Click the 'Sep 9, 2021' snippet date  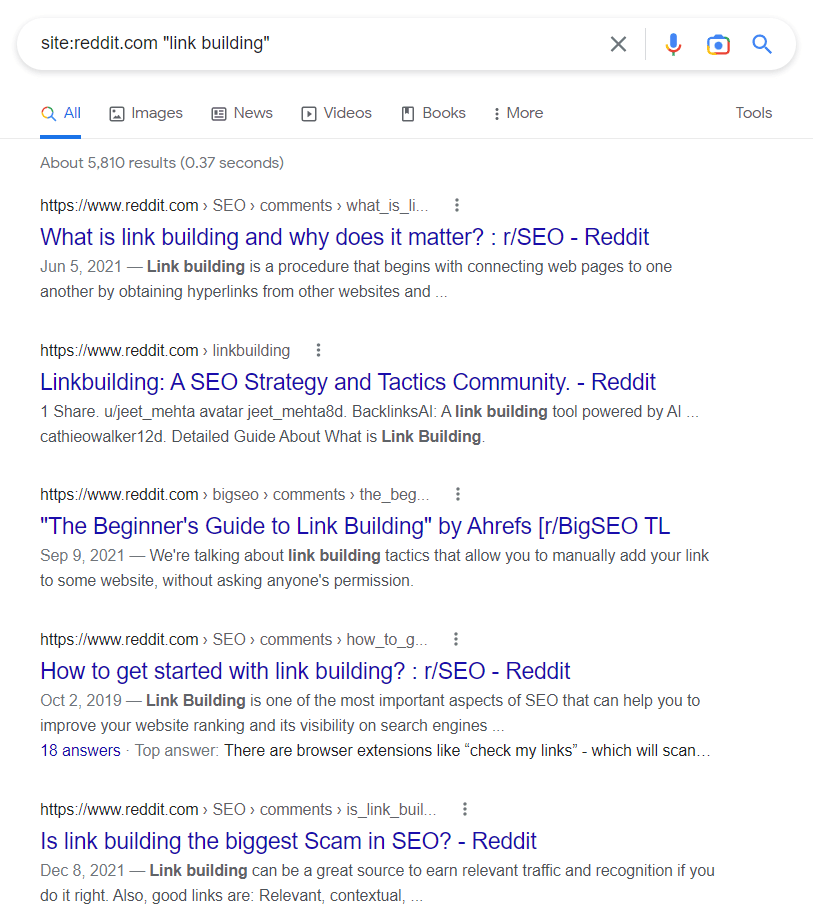tap(82, 556)
